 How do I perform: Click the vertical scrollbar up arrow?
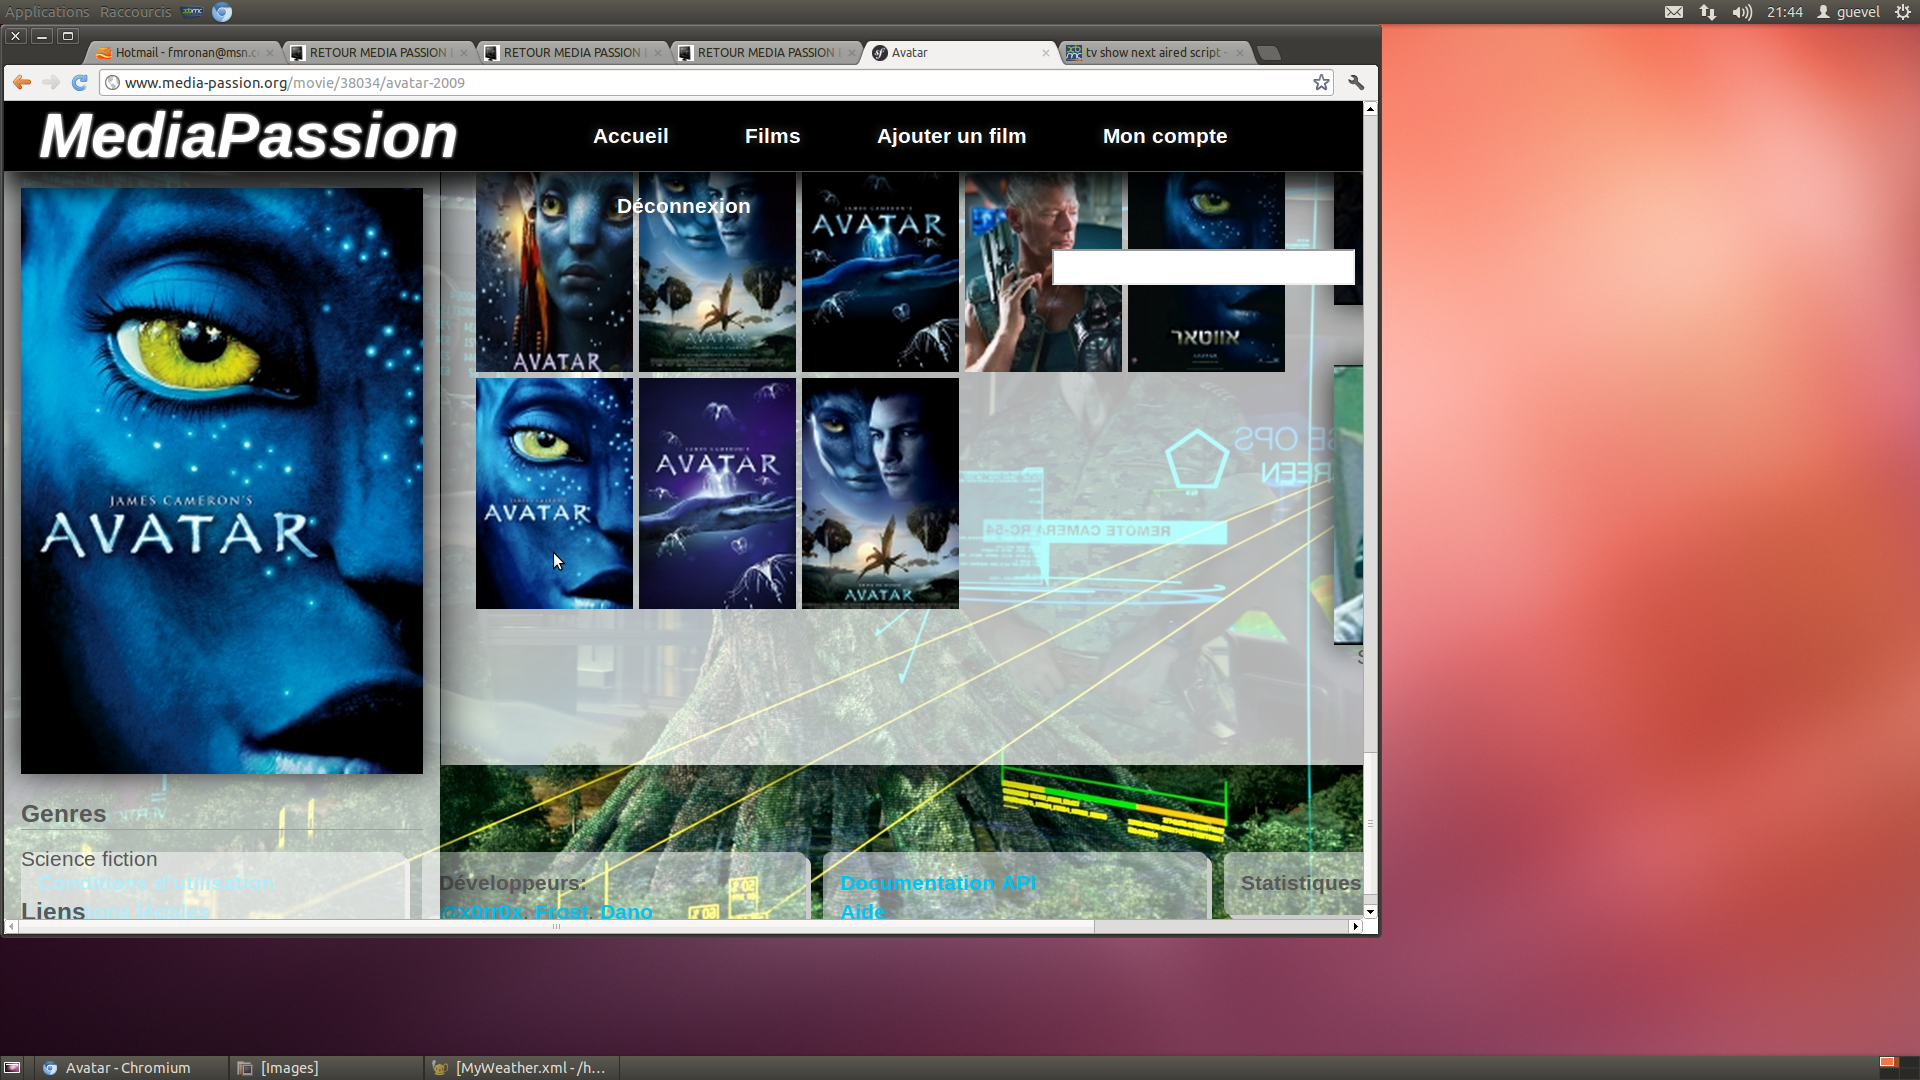1370,108
